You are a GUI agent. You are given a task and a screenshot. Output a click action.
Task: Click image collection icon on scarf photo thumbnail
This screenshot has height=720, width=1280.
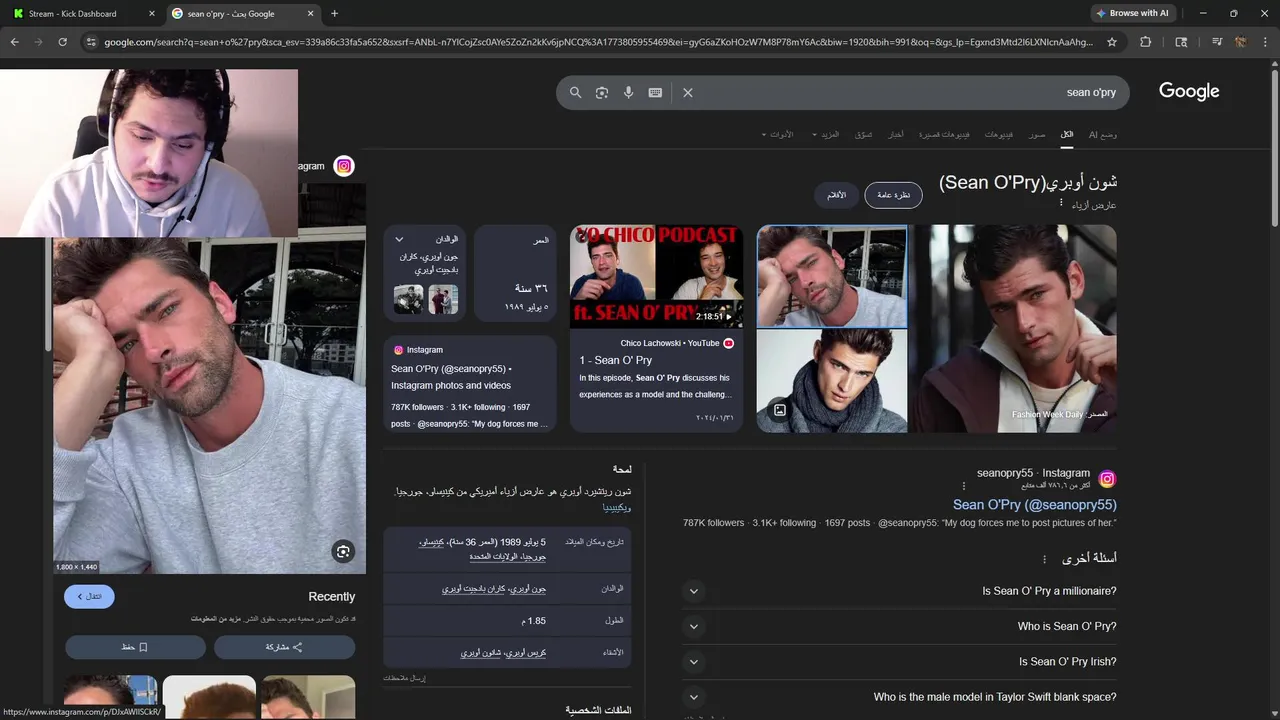click(x=780, y=410)
